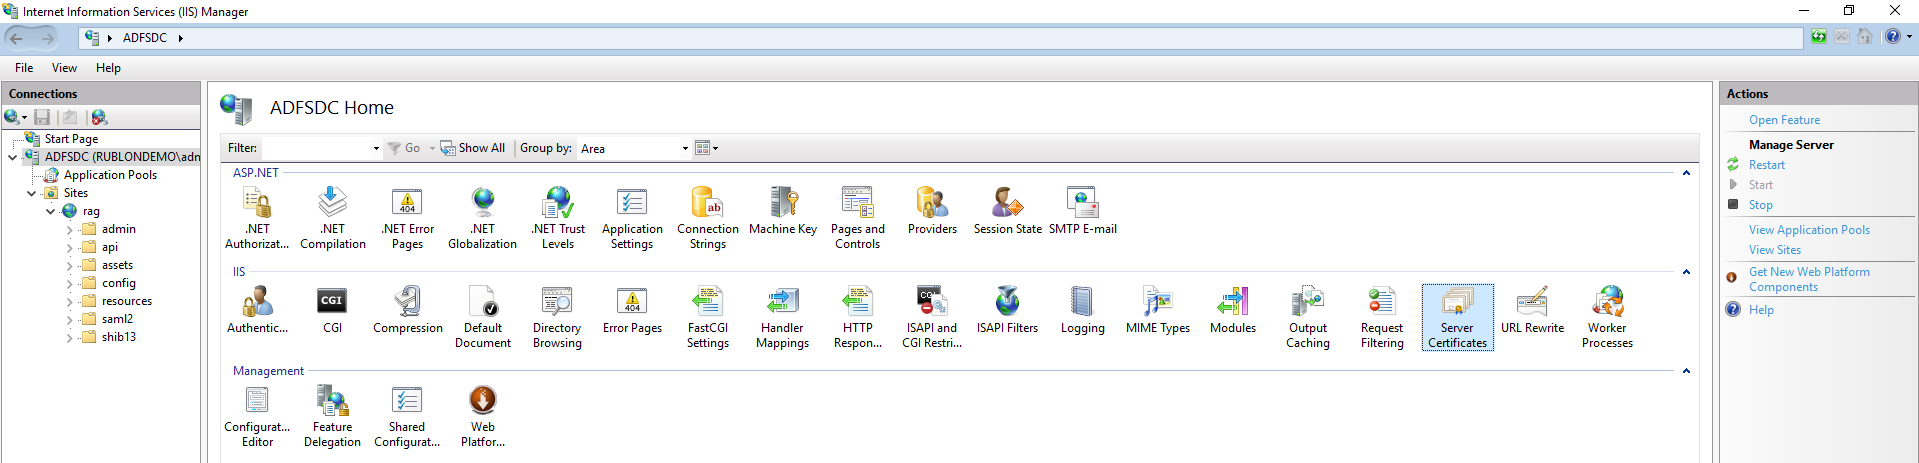This screenshot has height=463, width=1919.
Task: Open the Connection Strings feature
Action: (707, 216)
